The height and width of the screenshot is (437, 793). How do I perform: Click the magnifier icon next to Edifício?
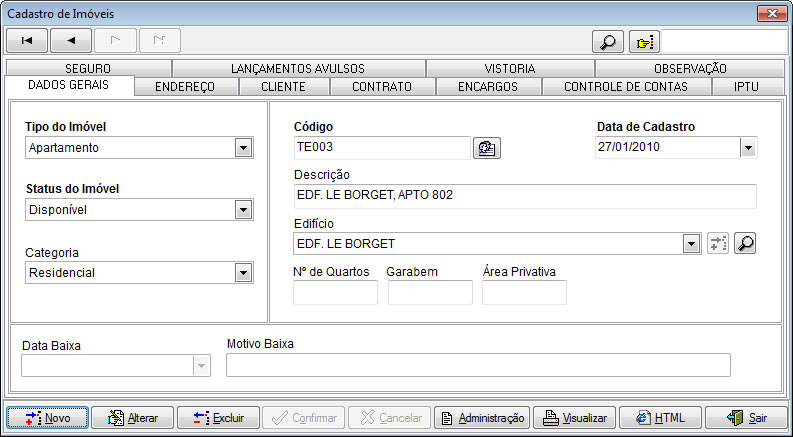[745, 243]
